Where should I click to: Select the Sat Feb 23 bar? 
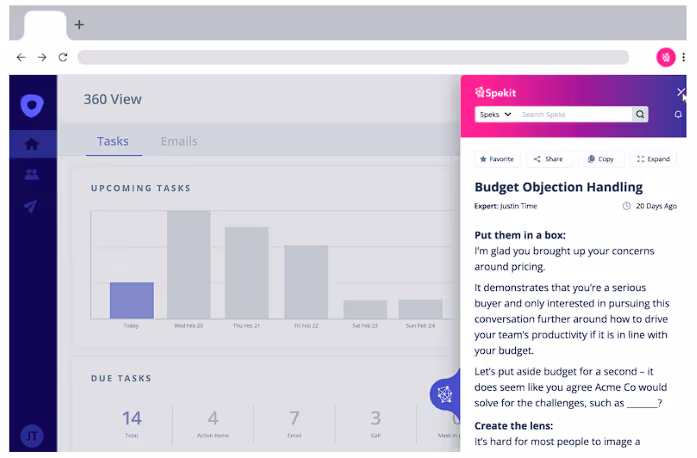pos(365,309)
